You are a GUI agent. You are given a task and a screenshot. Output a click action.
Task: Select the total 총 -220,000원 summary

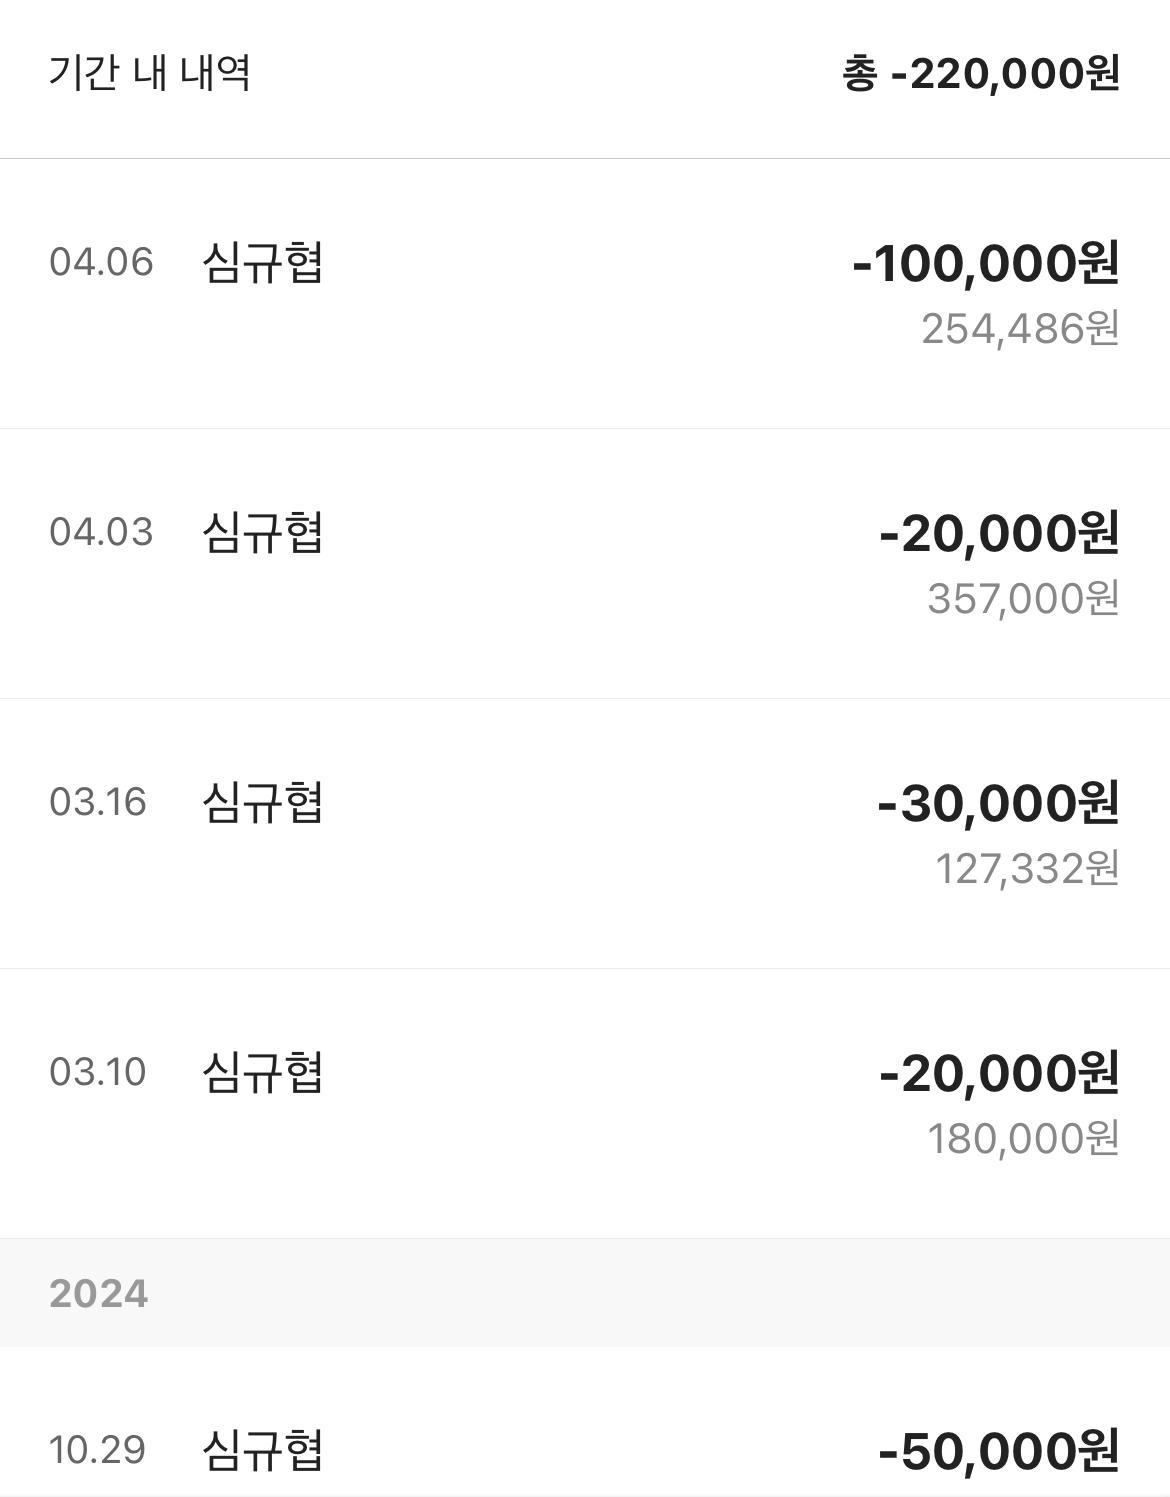[x=980, y=74]
